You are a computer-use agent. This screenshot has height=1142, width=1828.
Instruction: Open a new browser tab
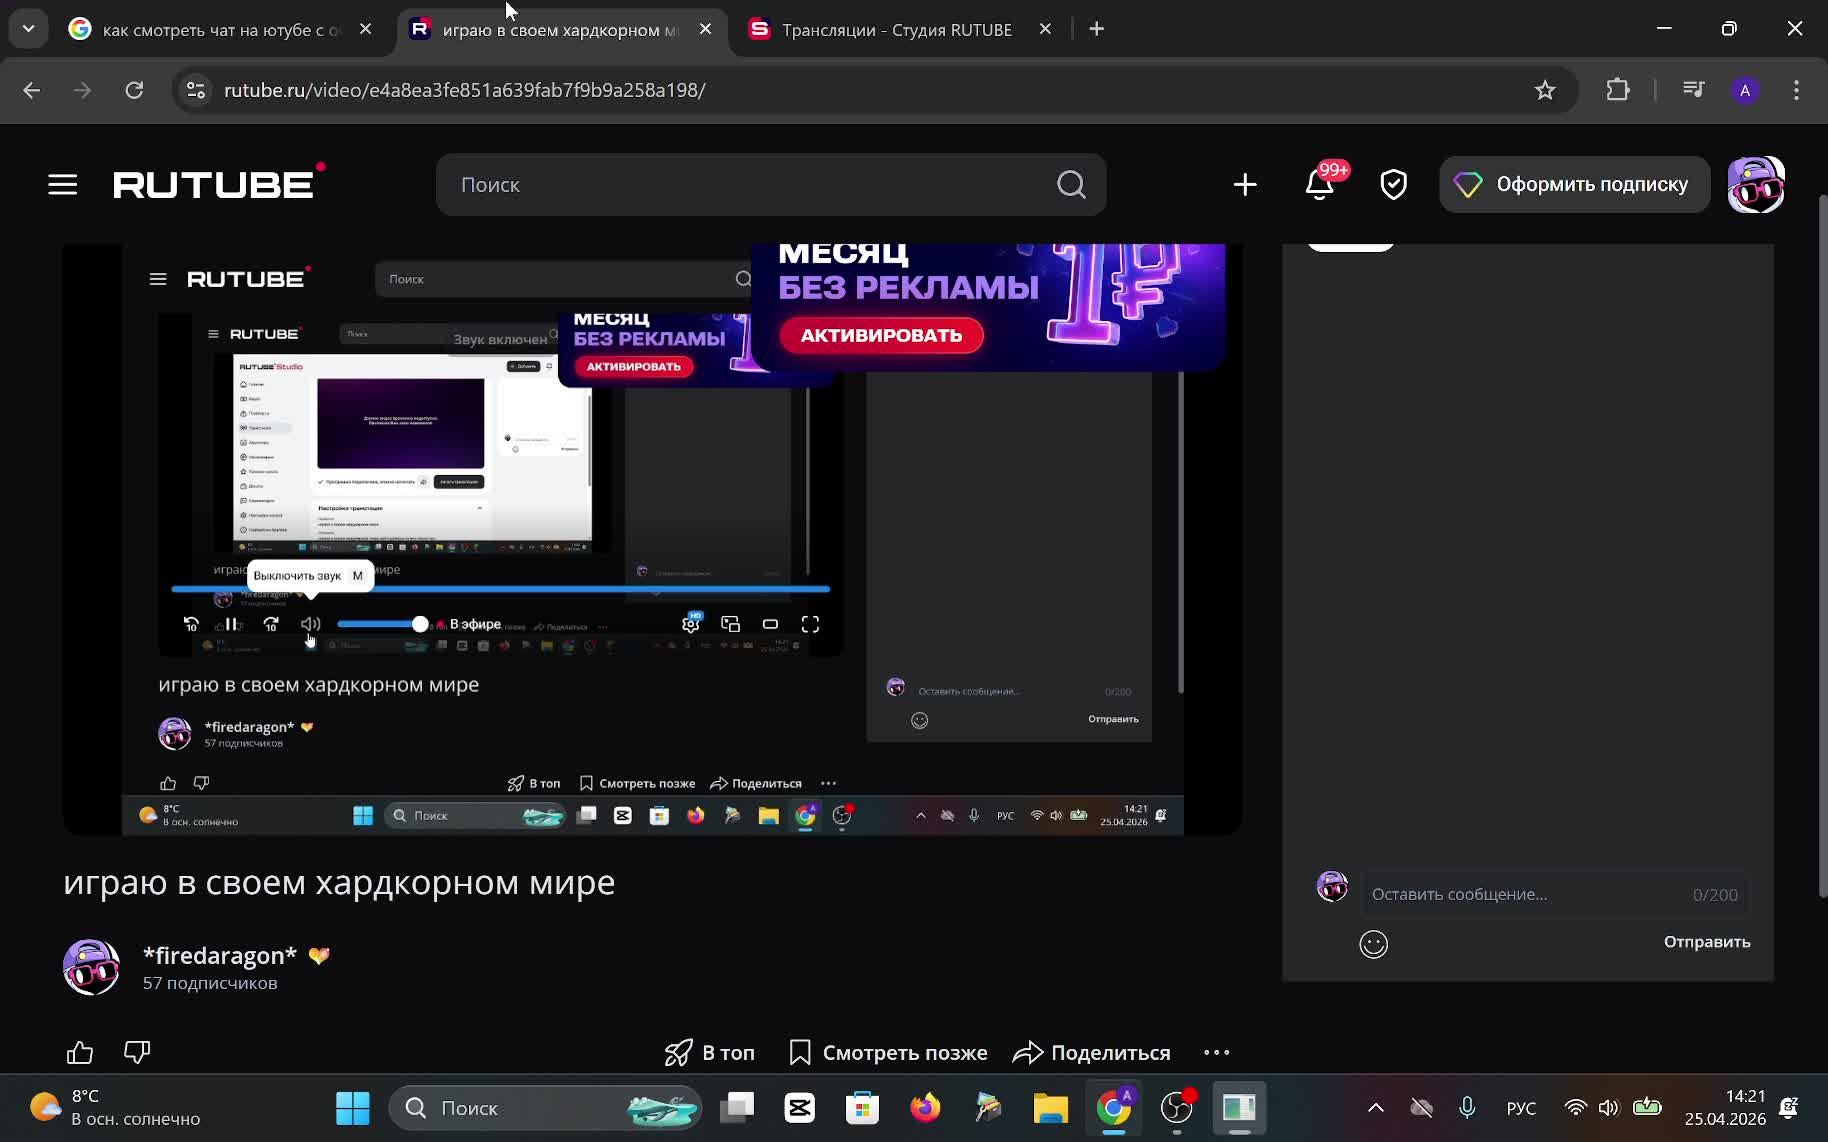pos(1097,29)
